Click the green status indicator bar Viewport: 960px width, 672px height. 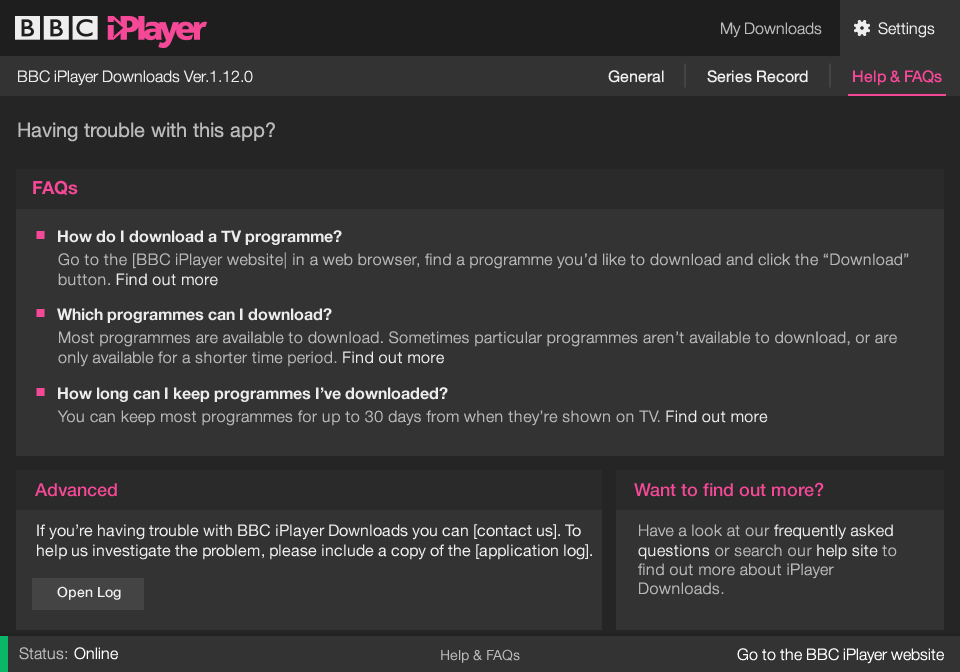(x=4, y=654)
